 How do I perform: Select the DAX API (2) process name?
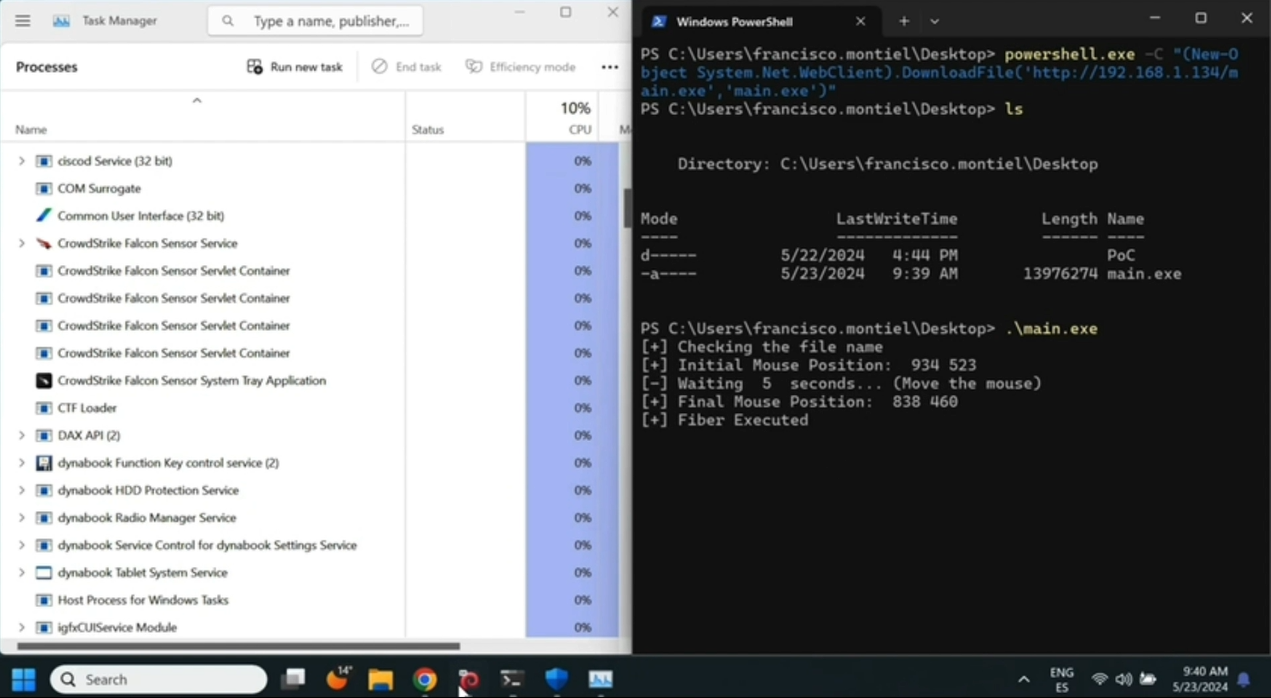[x=89, y=436]
